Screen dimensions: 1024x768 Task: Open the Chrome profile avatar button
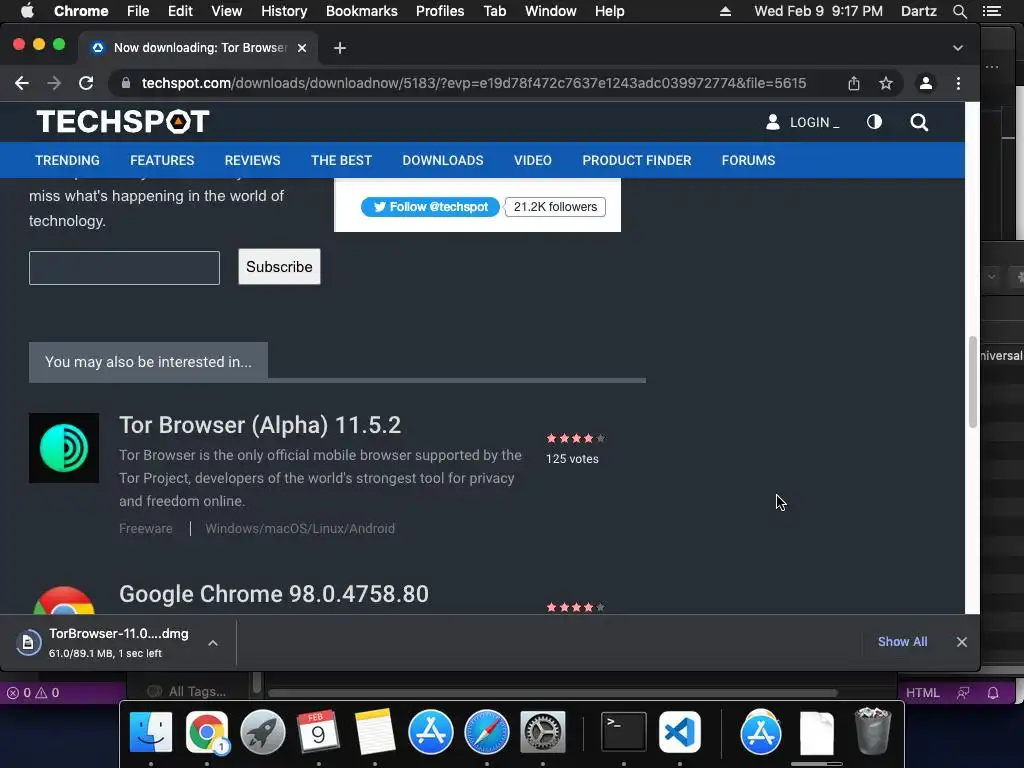pyautogui.click(x=925, y=83)
